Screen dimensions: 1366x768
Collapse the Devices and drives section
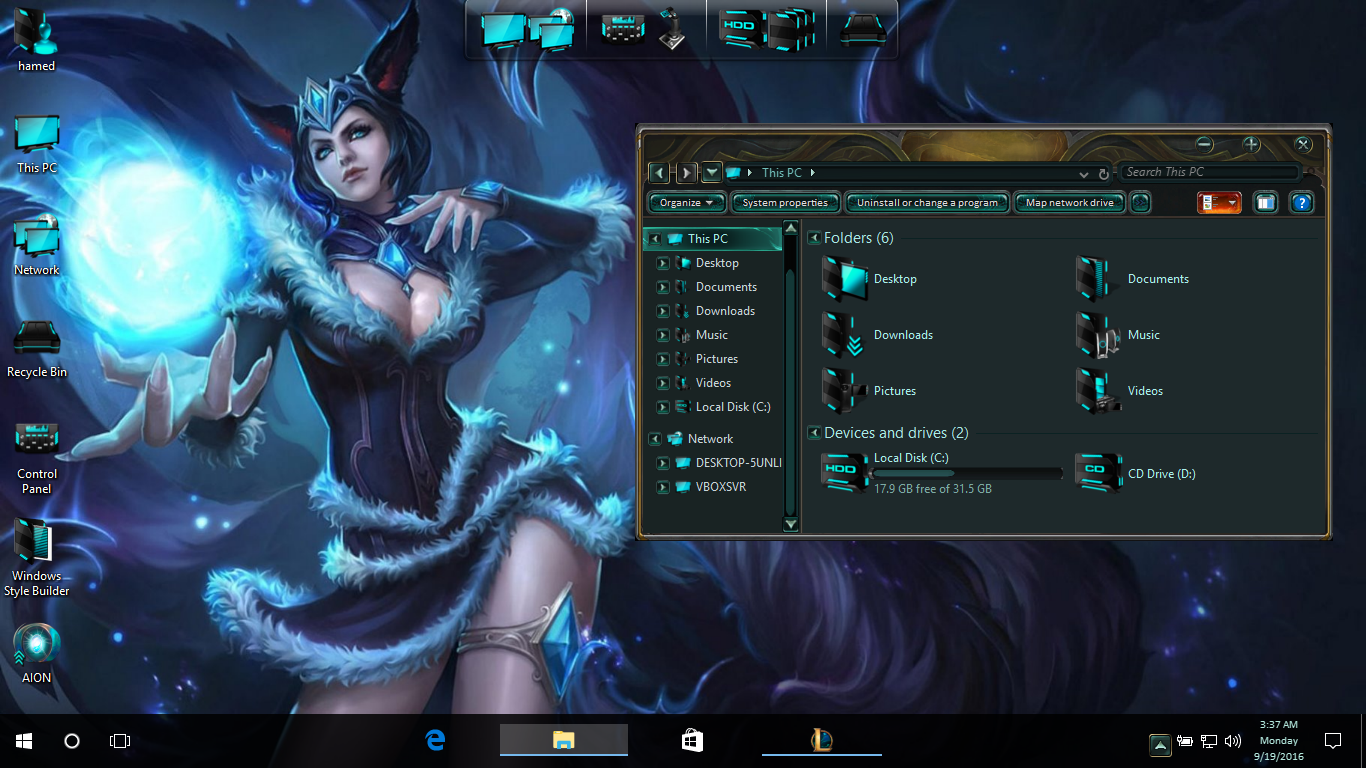coord(814,433)
